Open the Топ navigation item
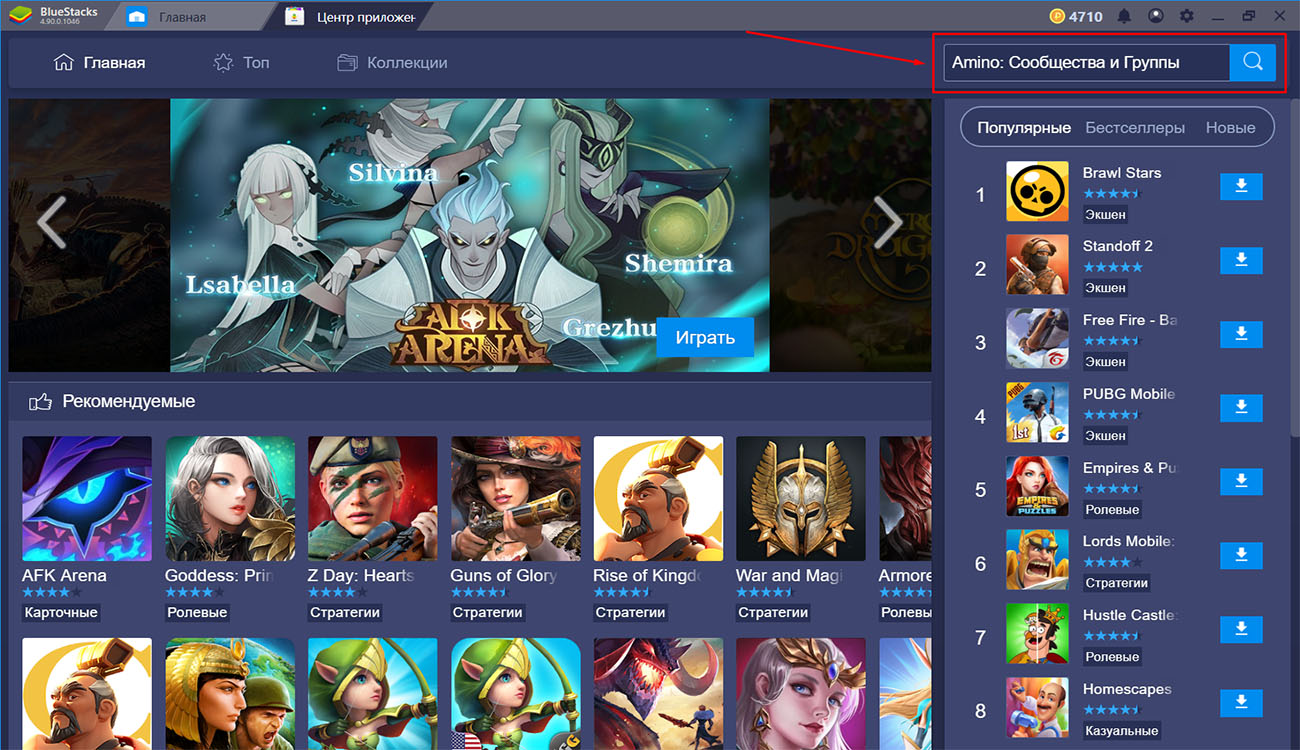 (x=241, y=62)
